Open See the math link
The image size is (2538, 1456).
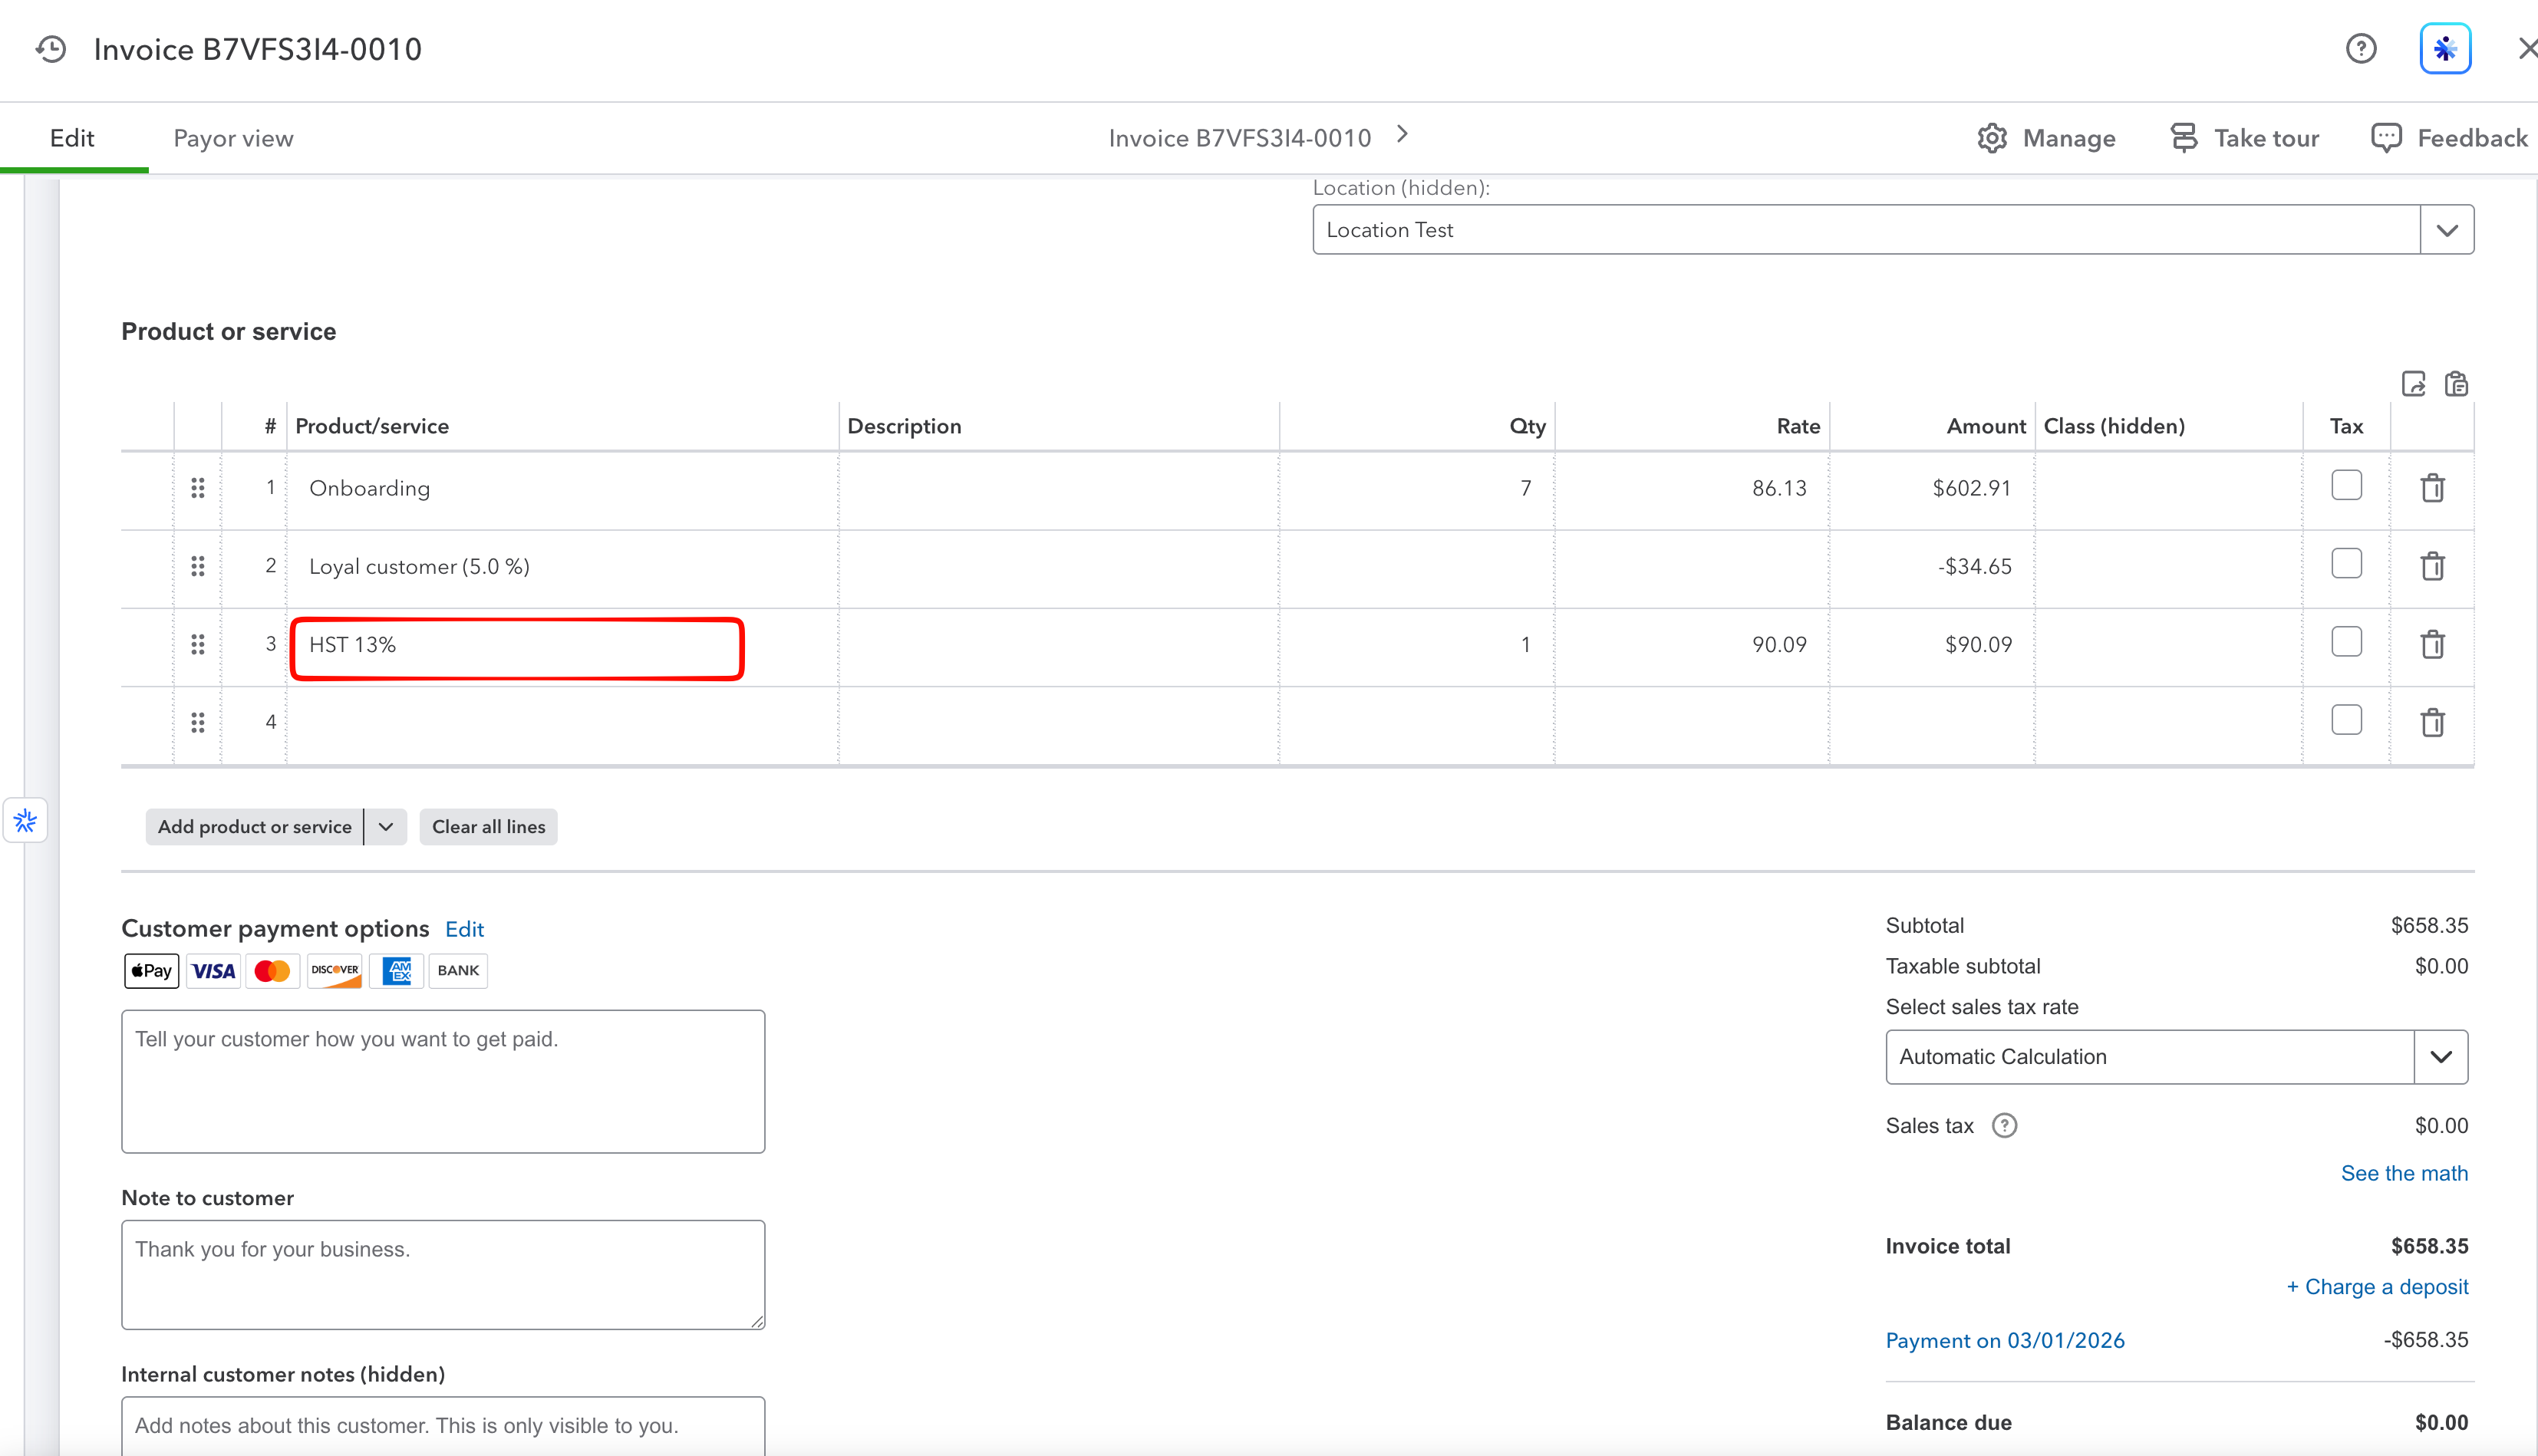[x=2404, y=1173]
